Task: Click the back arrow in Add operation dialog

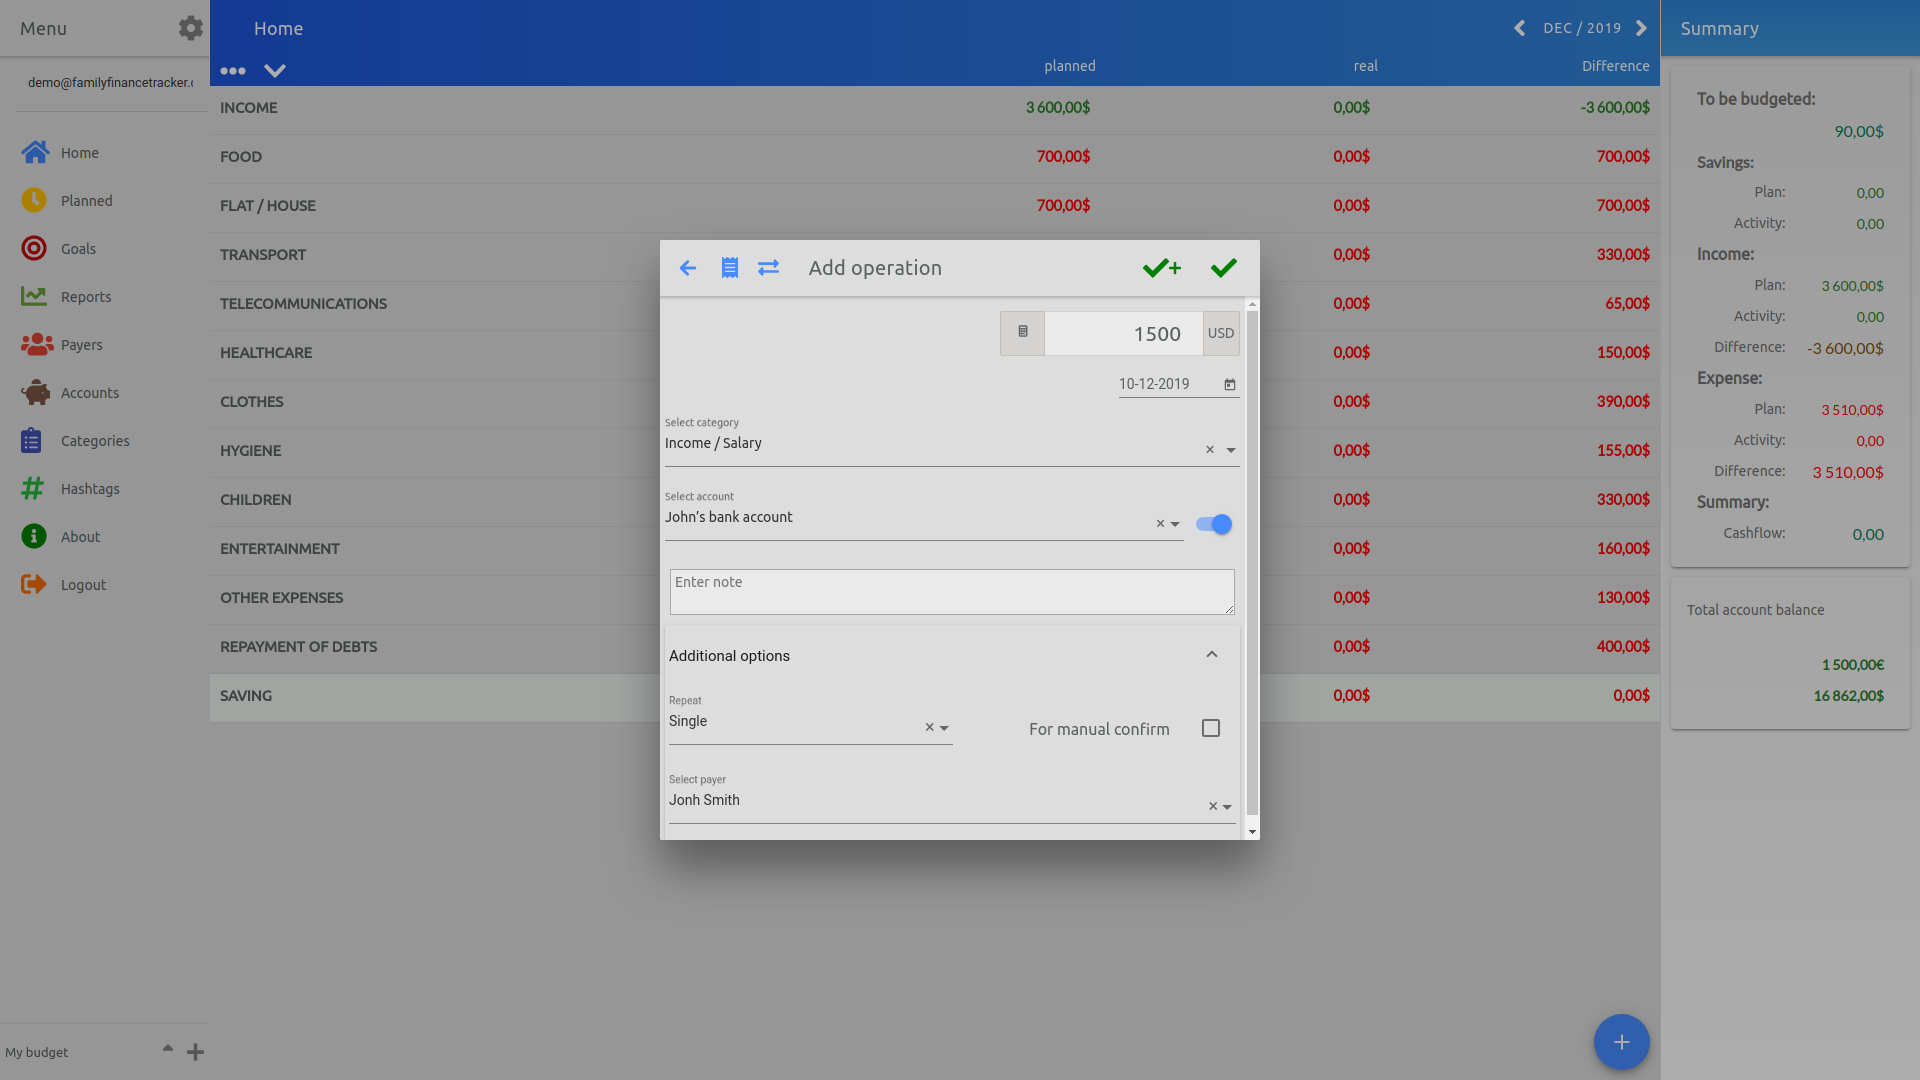Action: click(688, 268)
